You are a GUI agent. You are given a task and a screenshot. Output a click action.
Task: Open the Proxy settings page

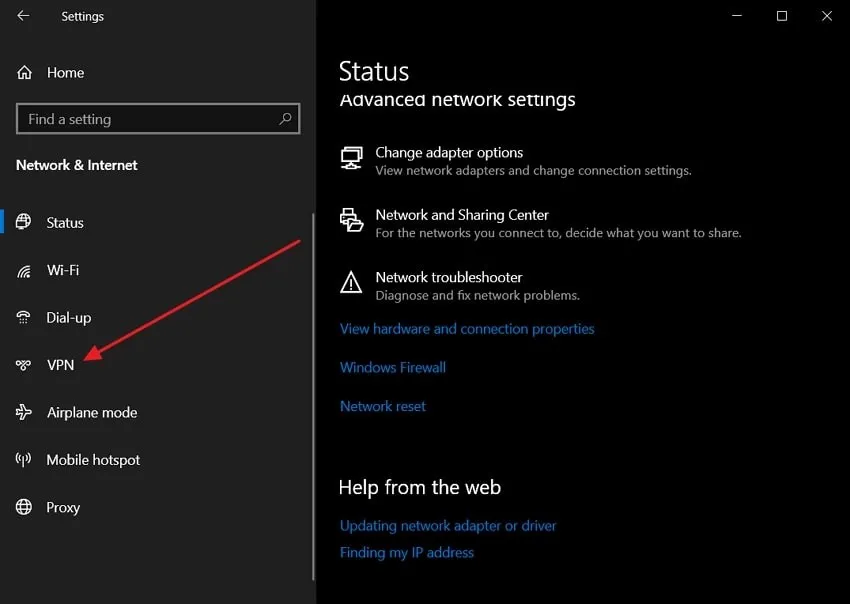63,508
